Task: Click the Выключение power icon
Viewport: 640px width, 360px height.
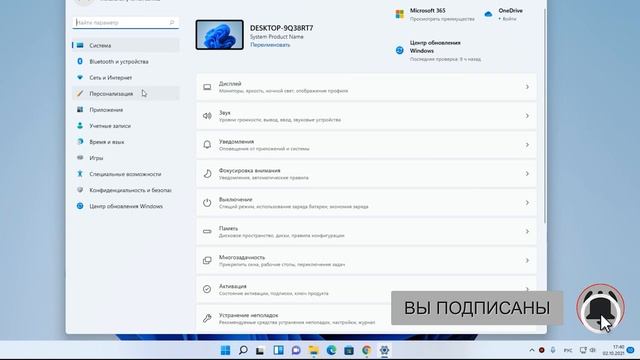Action: (x=207, y=203)
